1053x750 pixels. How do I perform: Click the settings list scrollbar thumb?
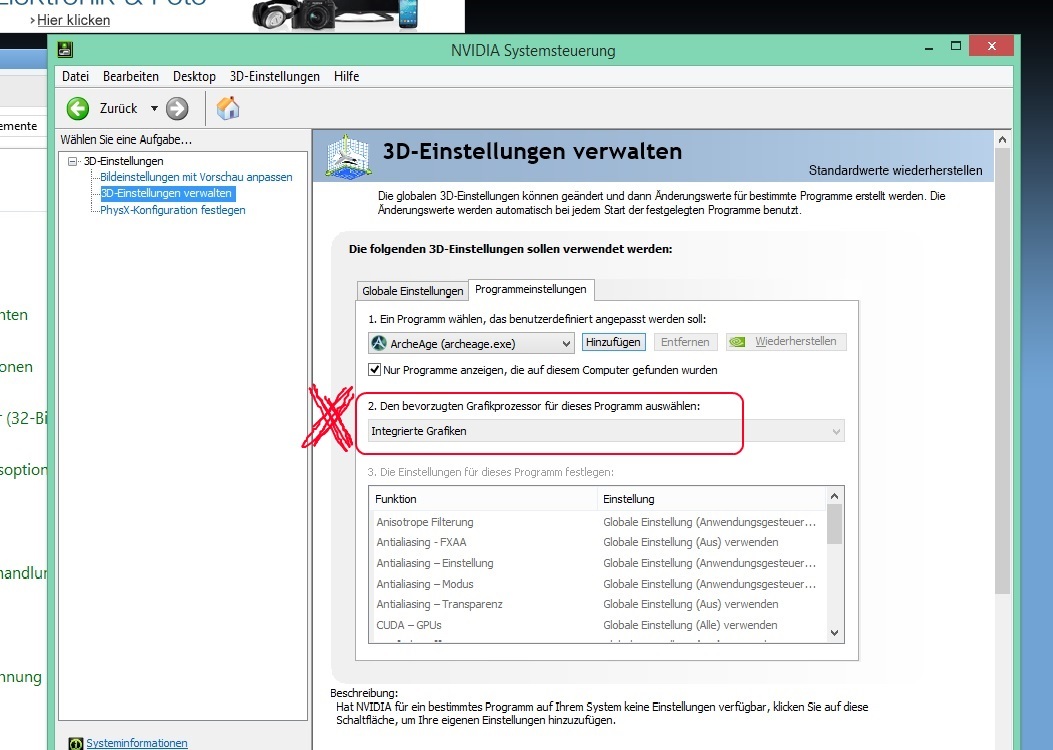(834, 524)
